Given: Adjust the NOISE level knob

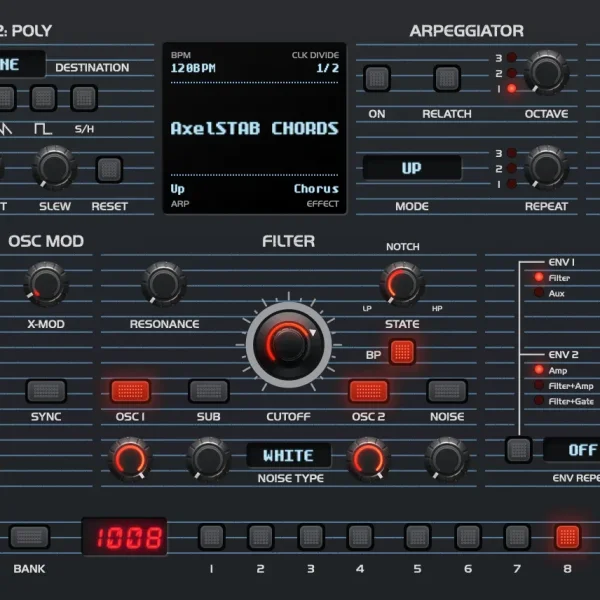Looking at the screenshot, I should [x=447, y=460].
